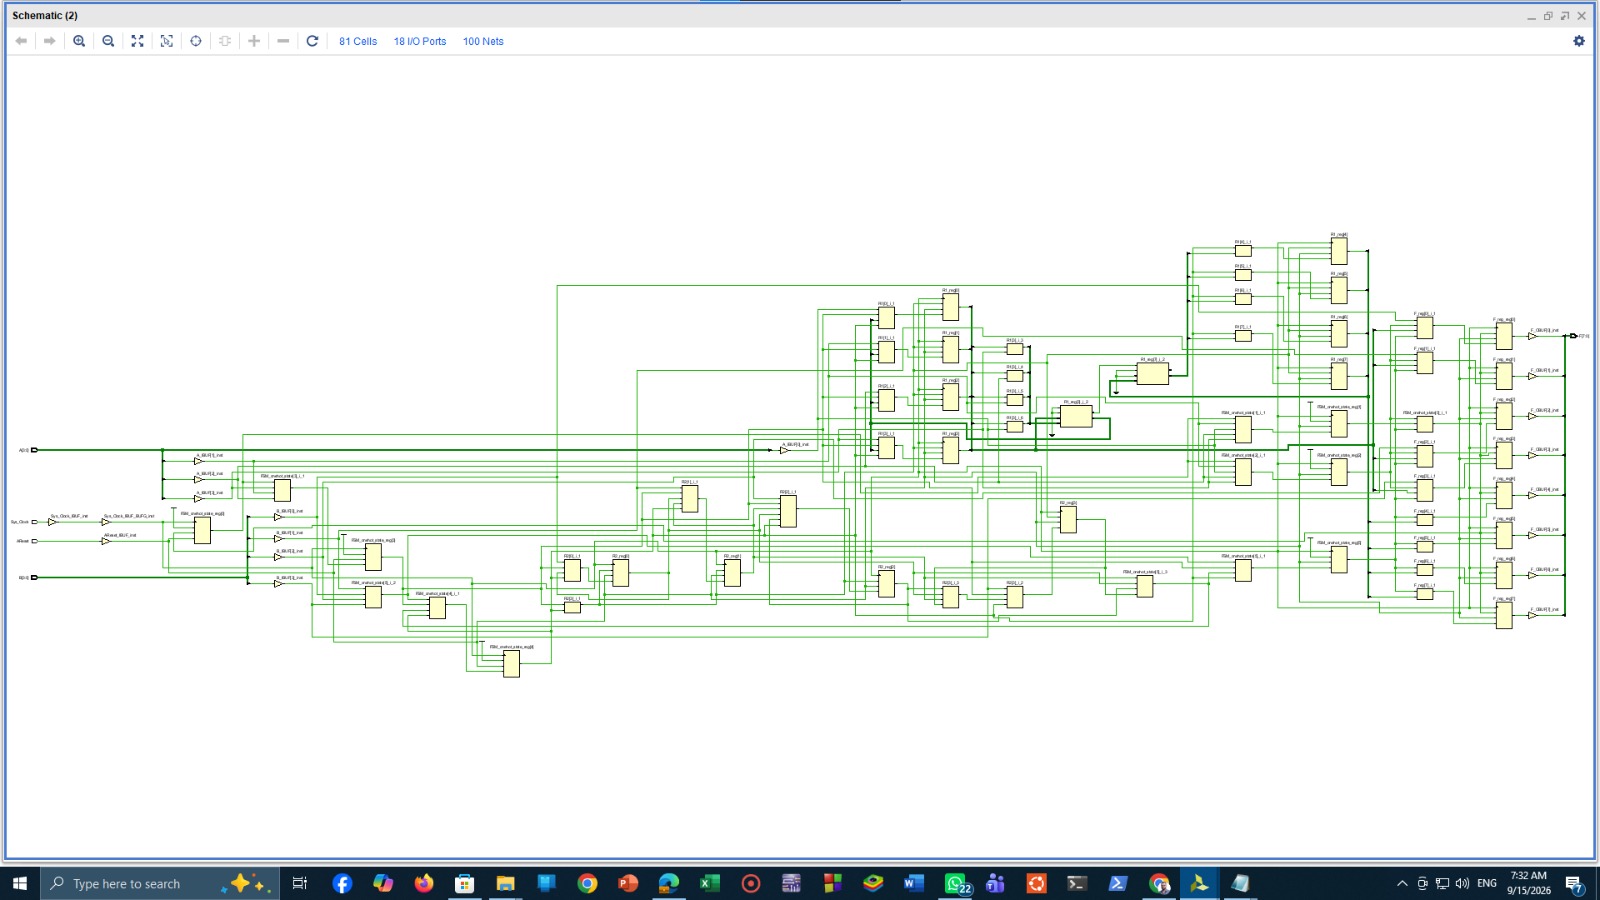The image size is (1600, 900).
Task: Open the 100 Nets link
Action: [x=483, y=41]
